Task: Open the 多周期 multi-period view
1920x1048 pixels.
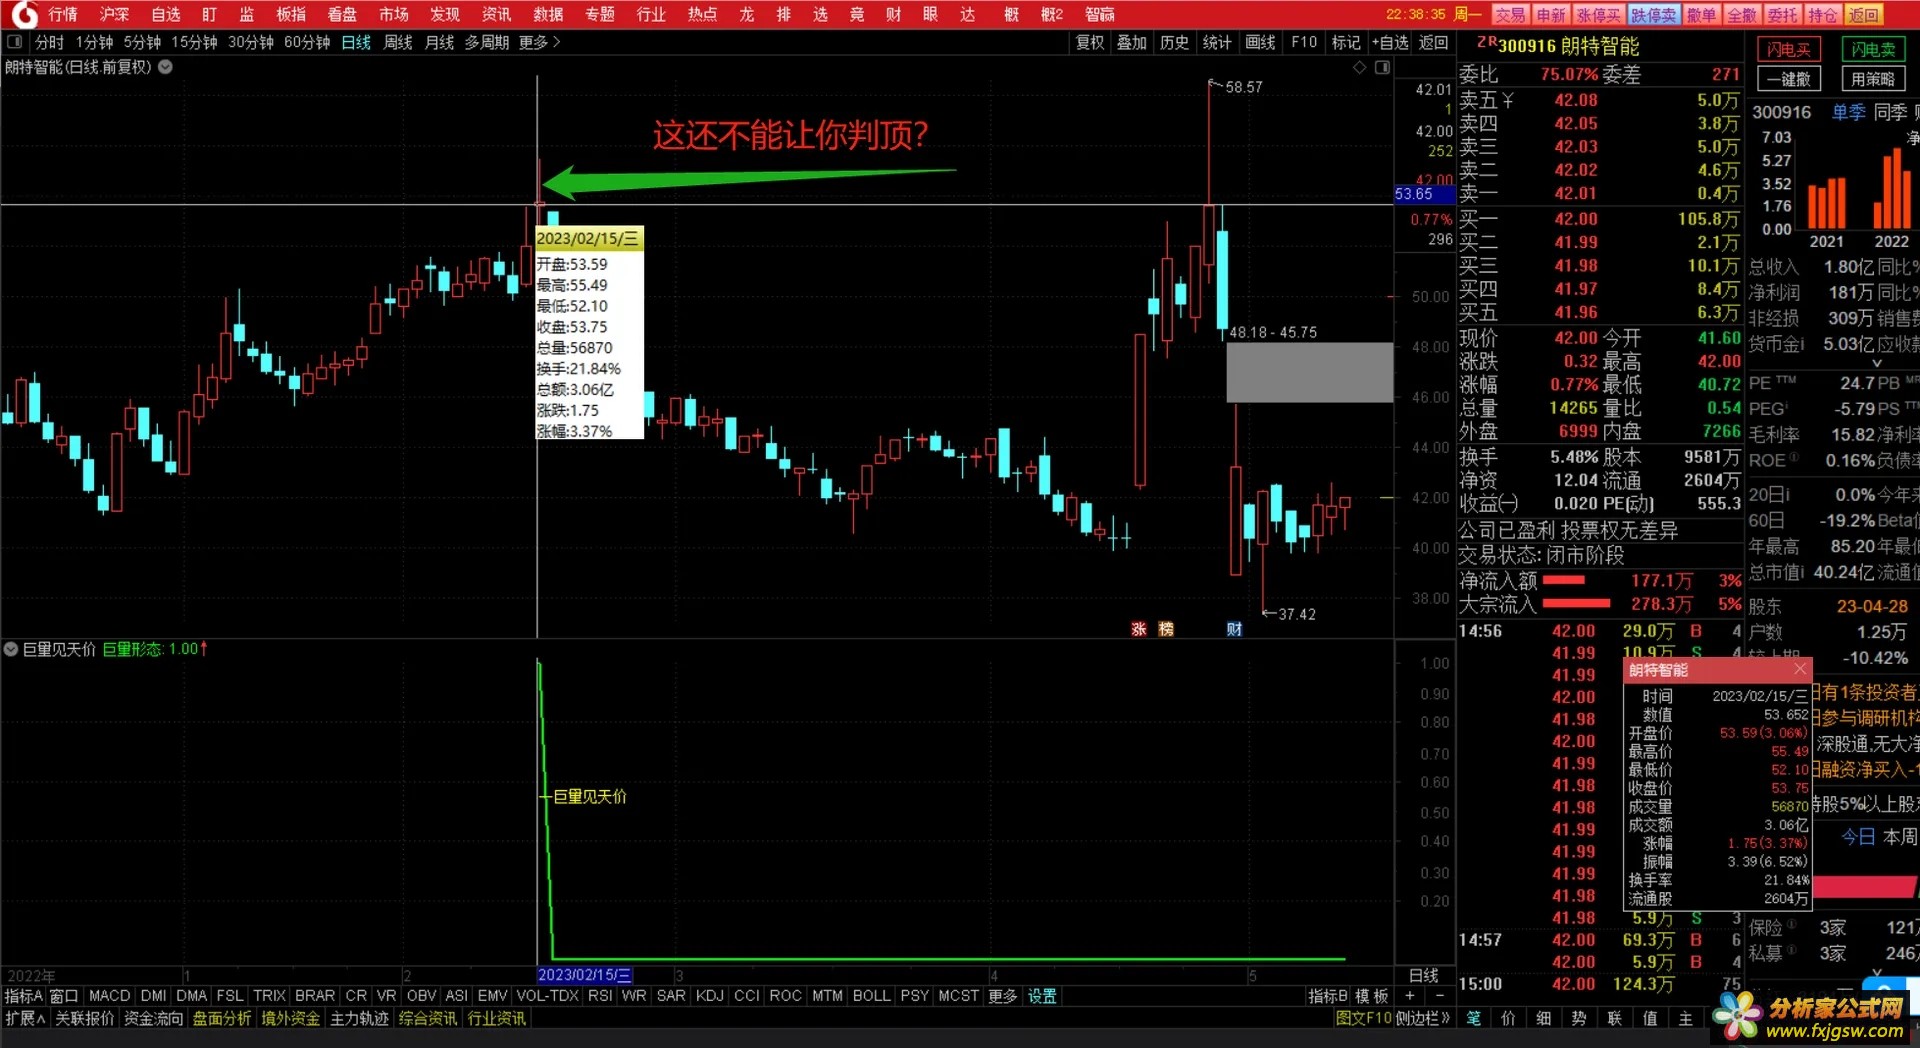Action: click(x=487, y=42)
